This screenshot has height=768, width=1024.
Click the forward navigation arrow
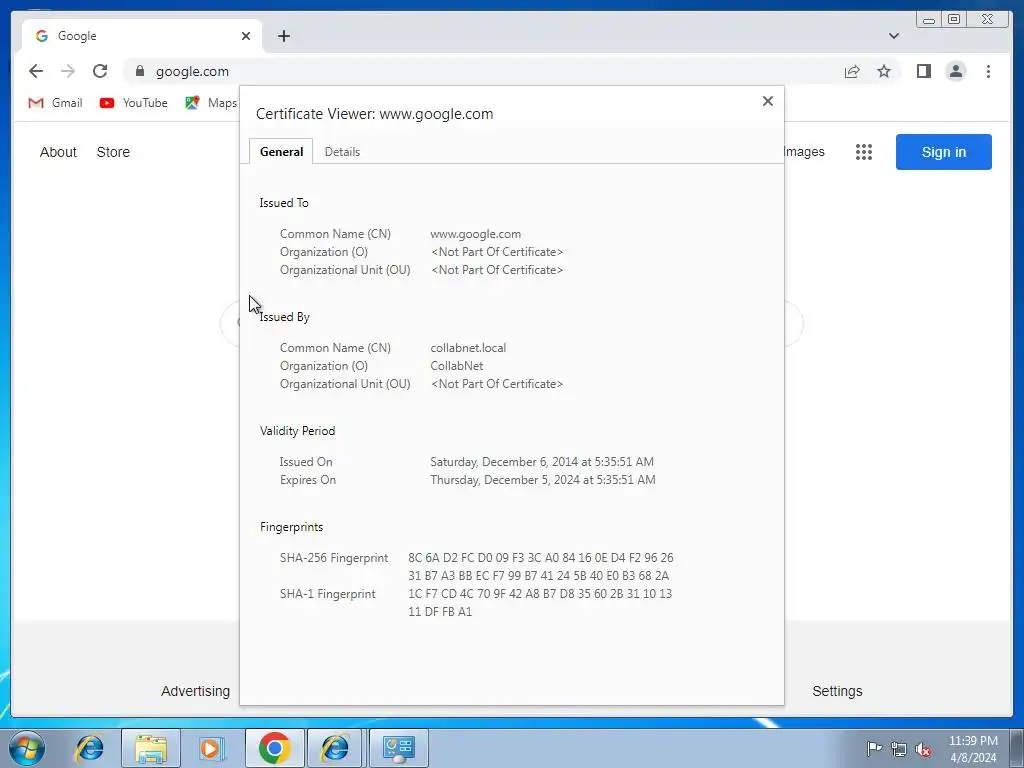click(68, 71)
